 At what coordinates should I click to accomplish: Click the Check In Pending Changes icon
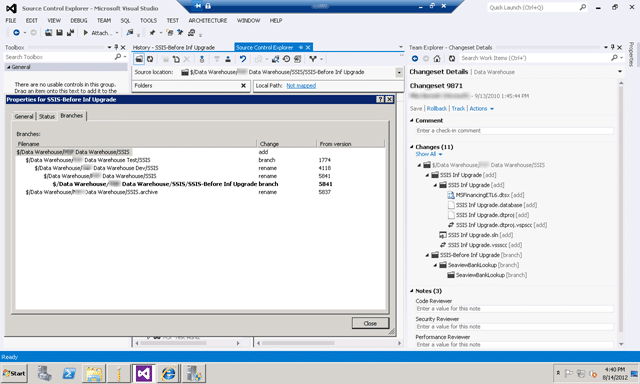pos(228,59)
